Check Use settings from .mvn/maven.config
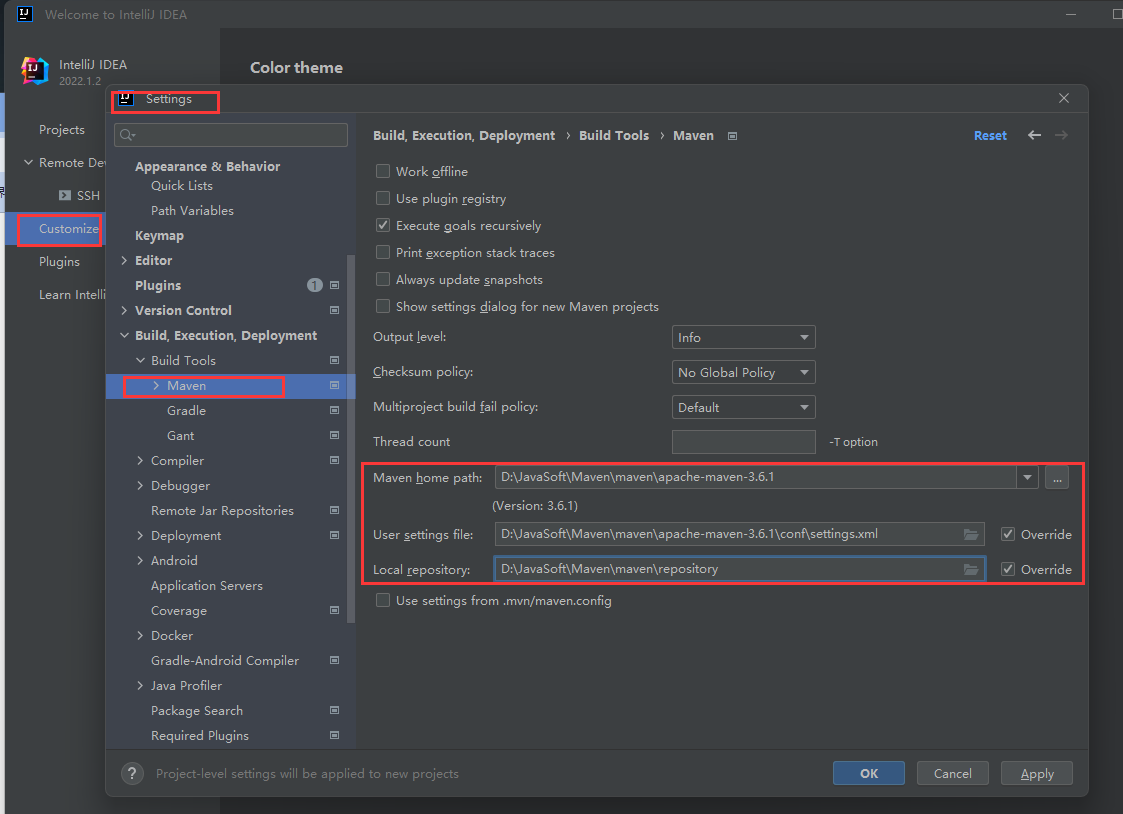Viewport: 1123px width, 814px height. [383, 601]
